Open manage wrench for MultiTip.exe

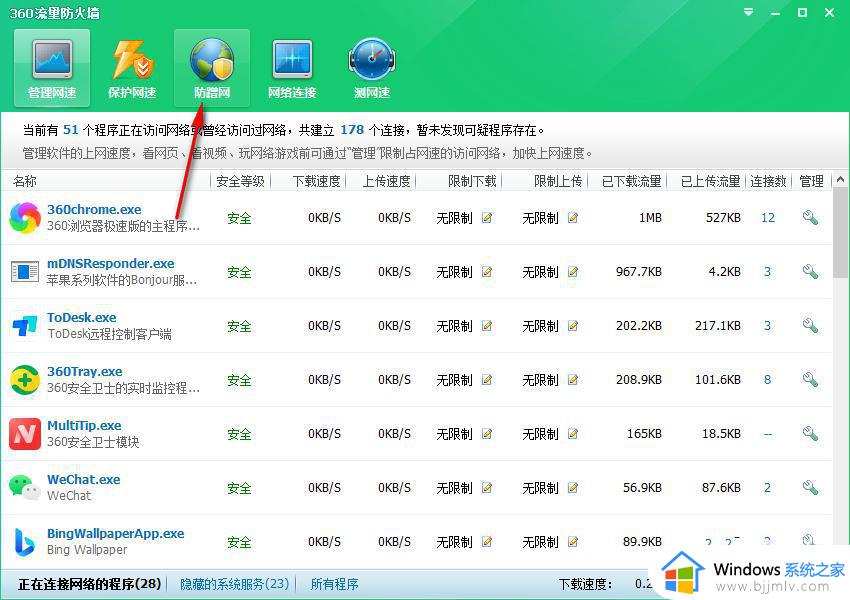point(810,434)
